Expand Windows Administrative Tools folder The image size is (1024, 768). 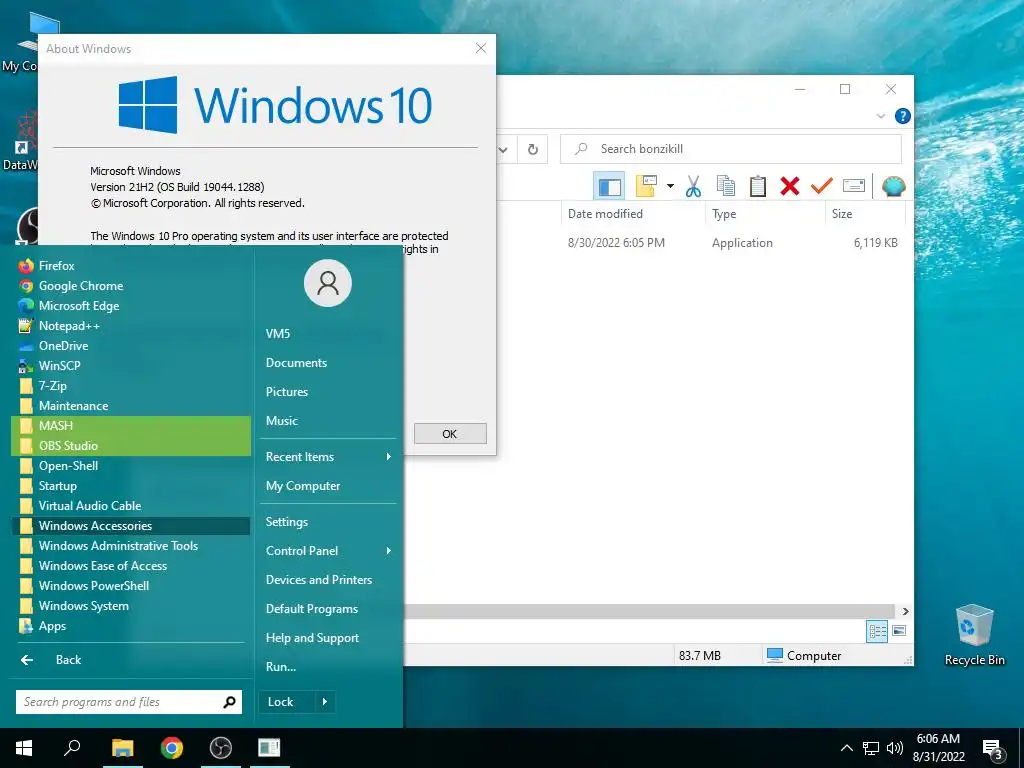(131, 546)
